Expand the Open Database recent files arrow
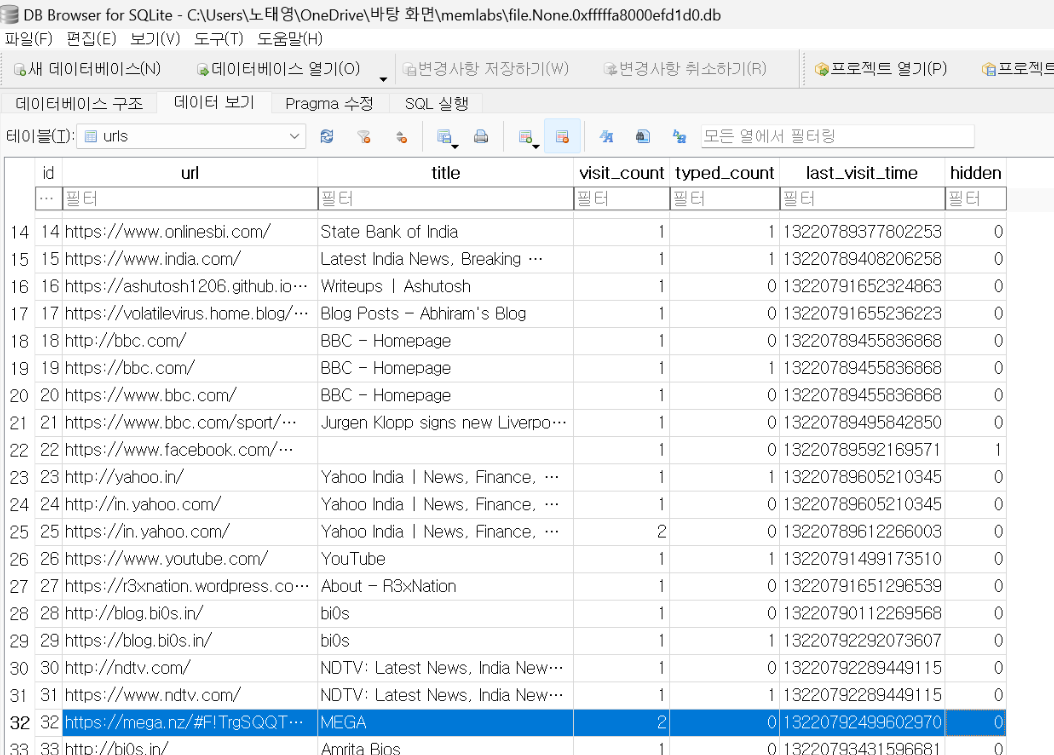Screen dimensions: 1054x755 (x=383, y=79)
